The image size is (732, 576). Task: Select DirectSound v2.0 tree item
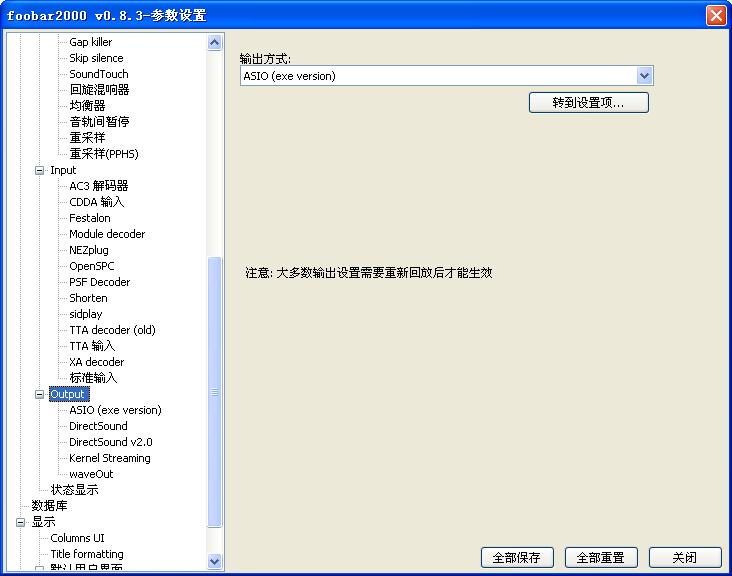point(111,442)
